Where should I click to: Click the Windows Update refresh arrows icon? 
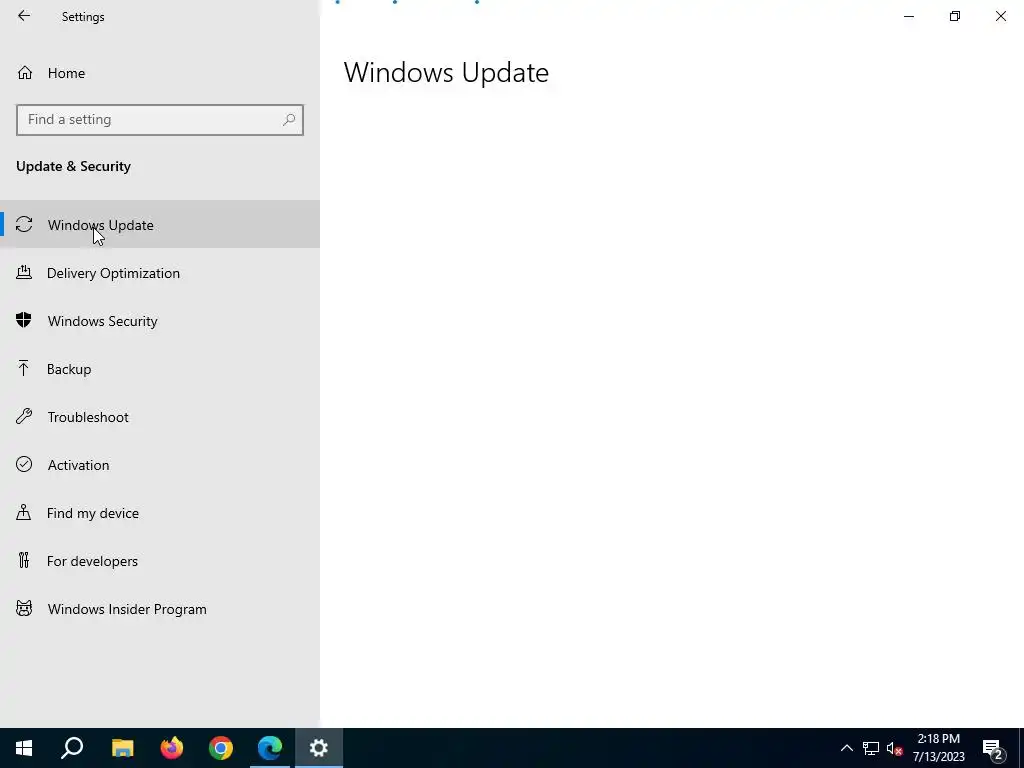(24, 224)
